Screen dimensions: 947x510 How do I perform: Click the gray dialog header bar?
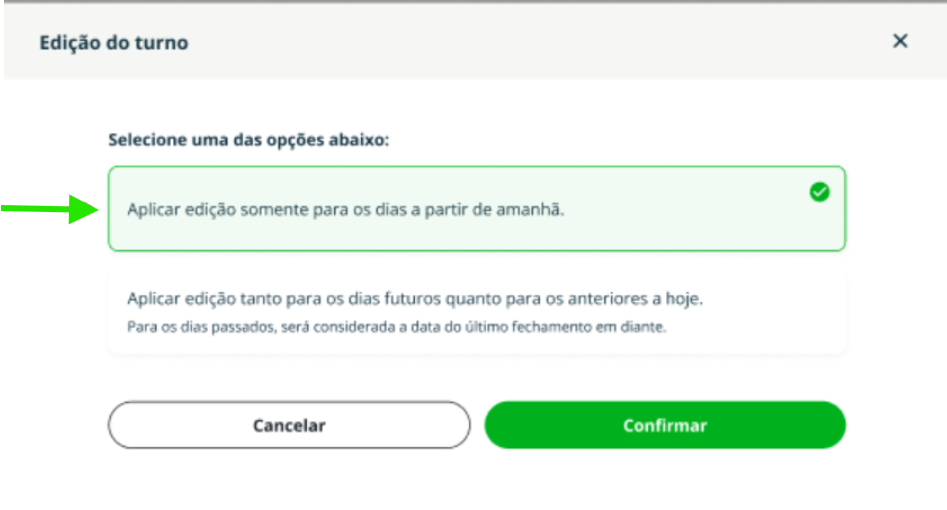click(x=475, y=41)
